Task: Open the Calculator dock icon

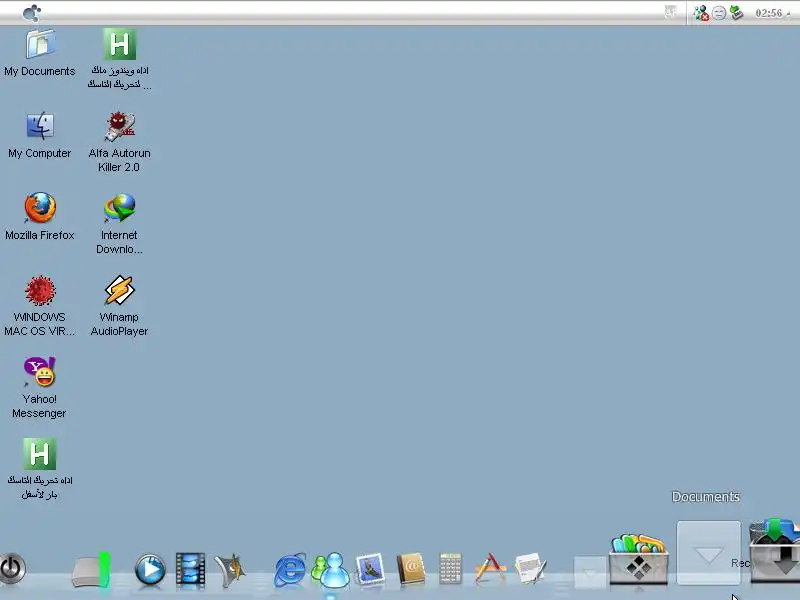Action: 450,568
